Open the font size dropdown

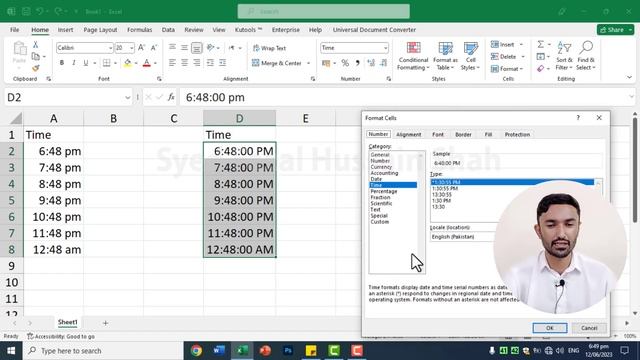tap(131, 48)
